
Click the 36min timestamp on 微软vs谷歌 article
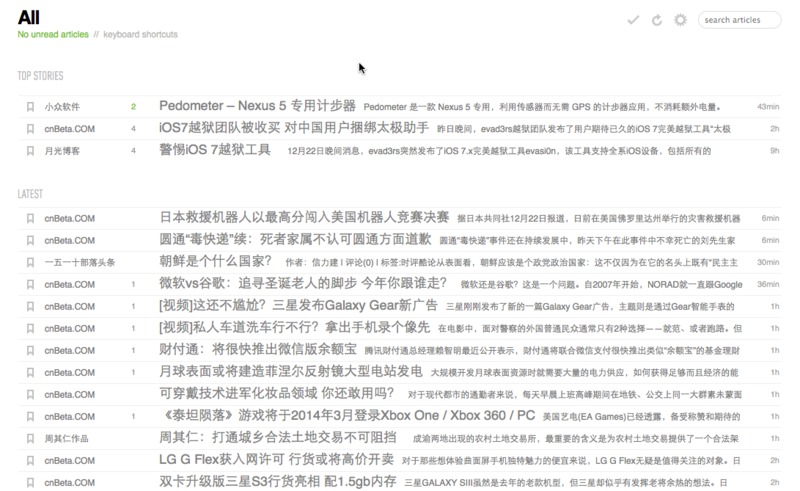pyautogui.click(x=768, y=284)
